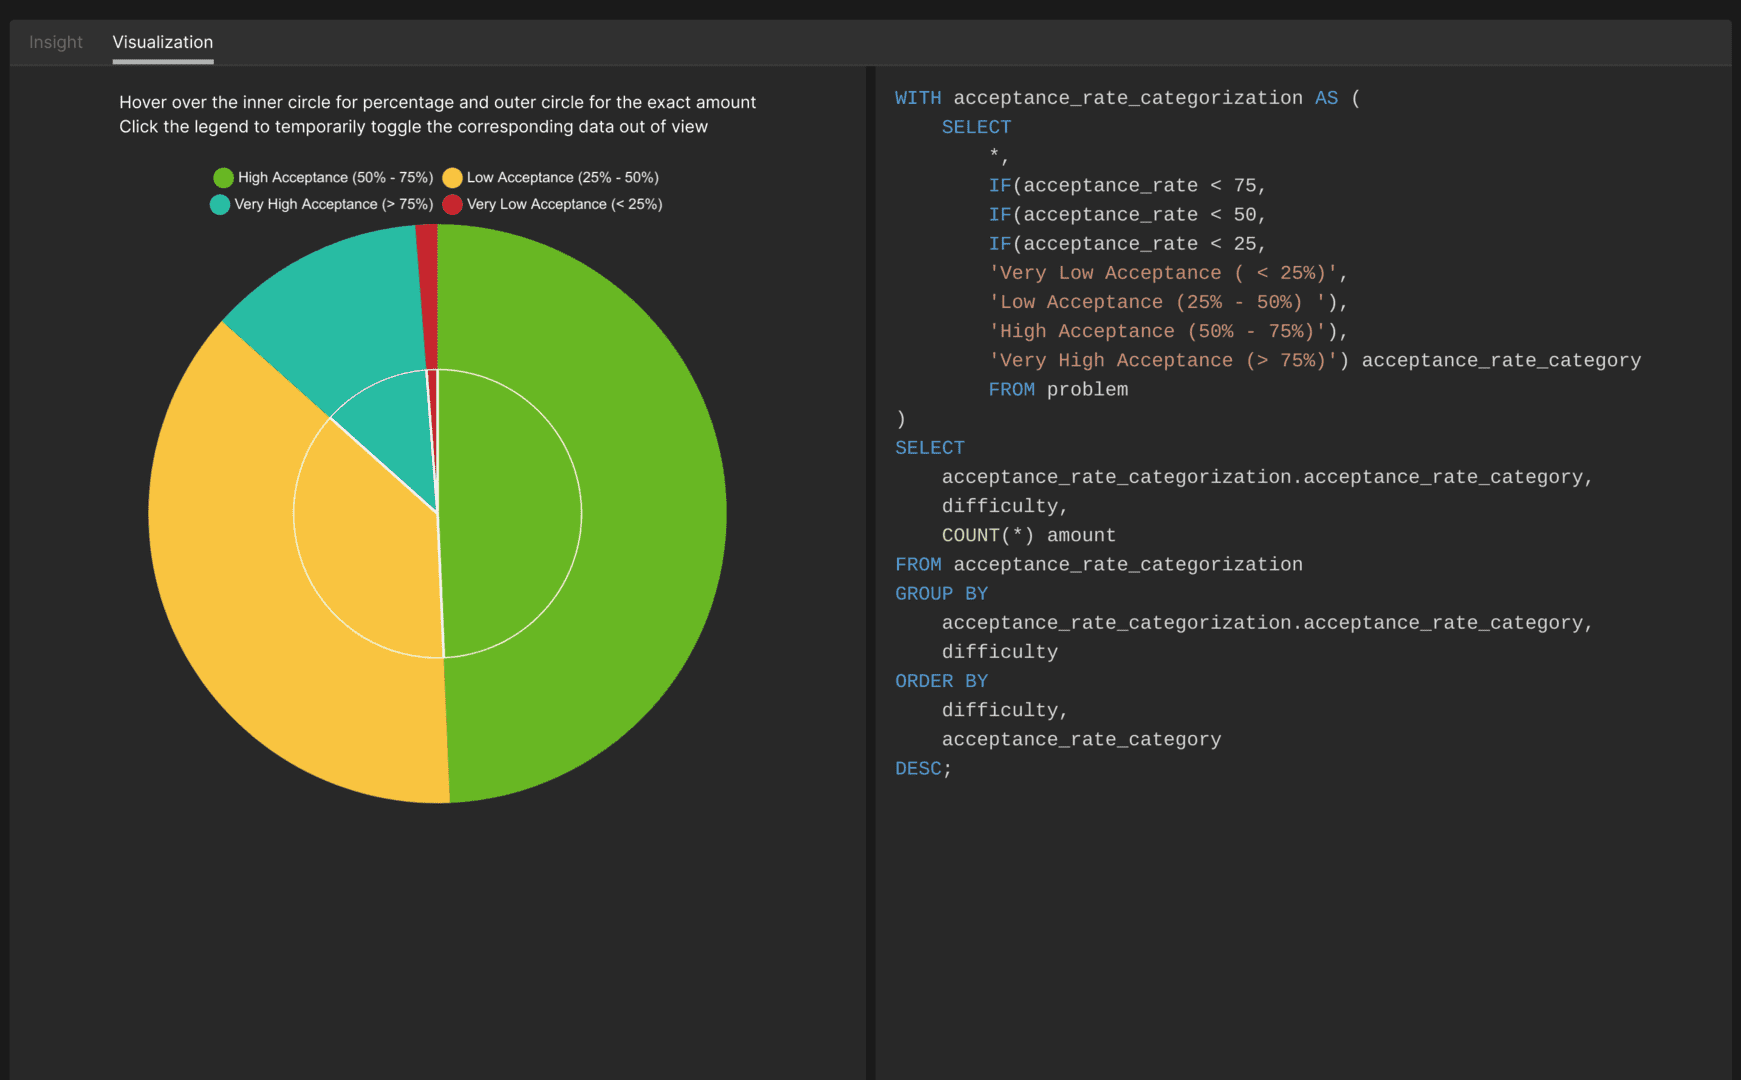Screen dimensions: 1741x1080
Task: Toggle the 'Very High Acceptance (> 75%)' legend text
Action: pos(333,205)
